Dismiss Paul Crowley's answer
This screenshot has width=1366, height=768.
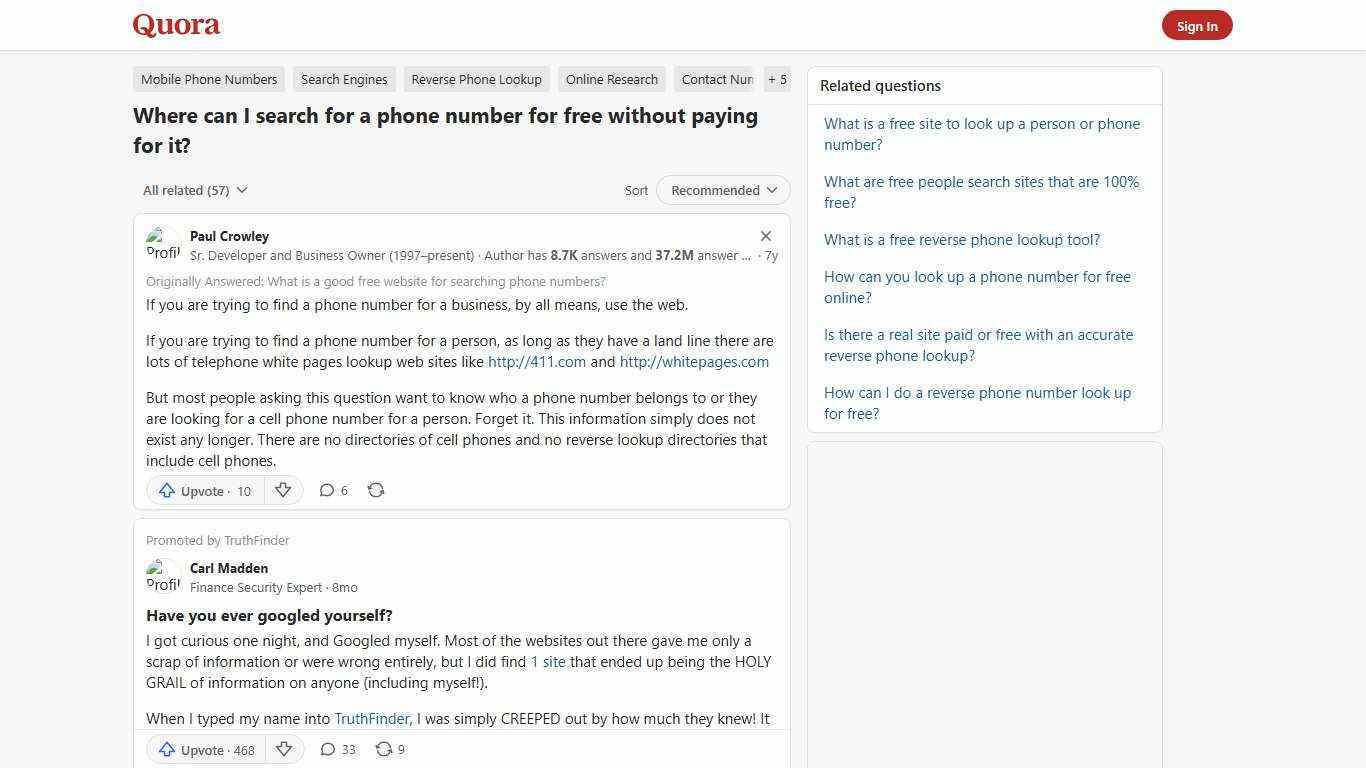(766, 236)
